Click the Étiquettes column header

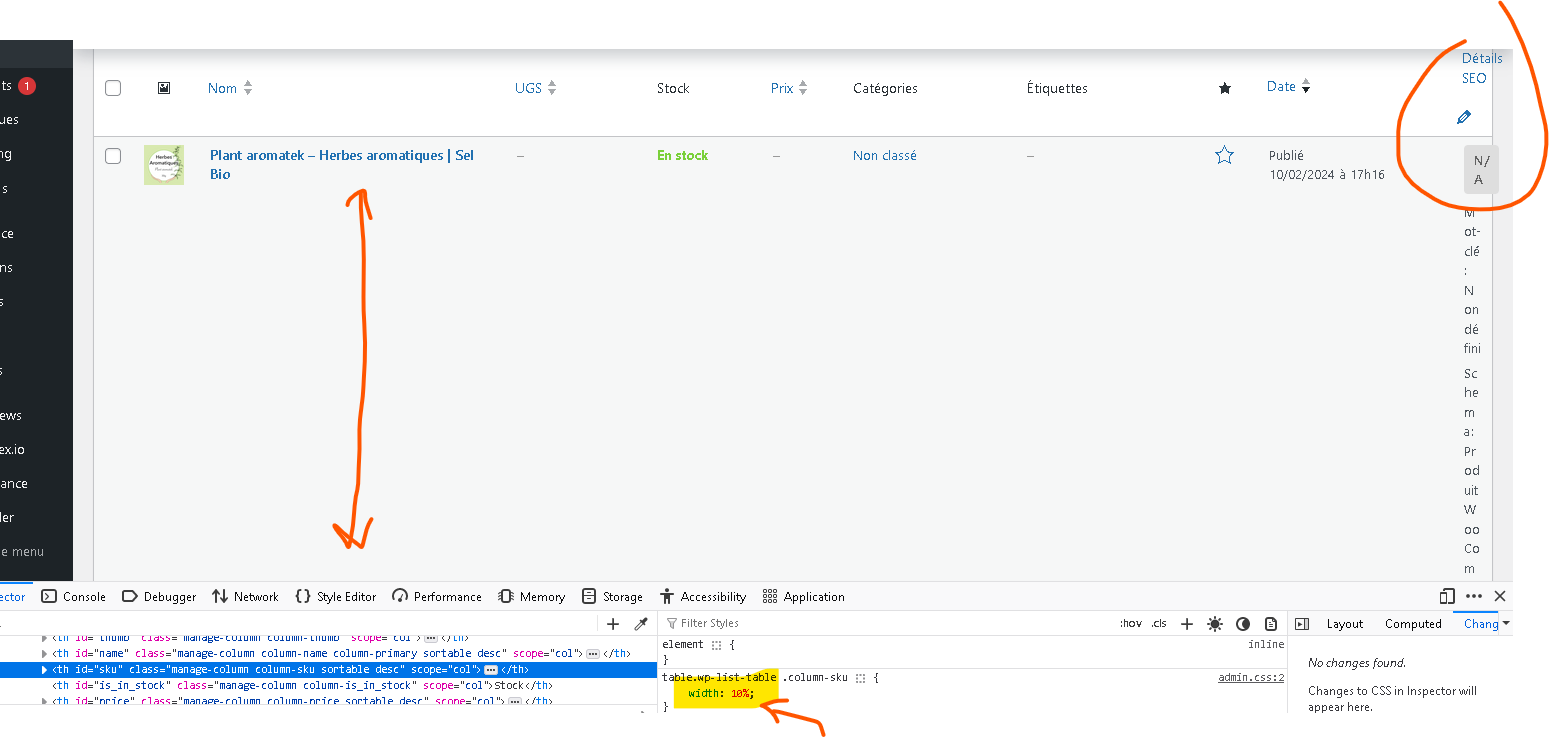[1057, 88]
